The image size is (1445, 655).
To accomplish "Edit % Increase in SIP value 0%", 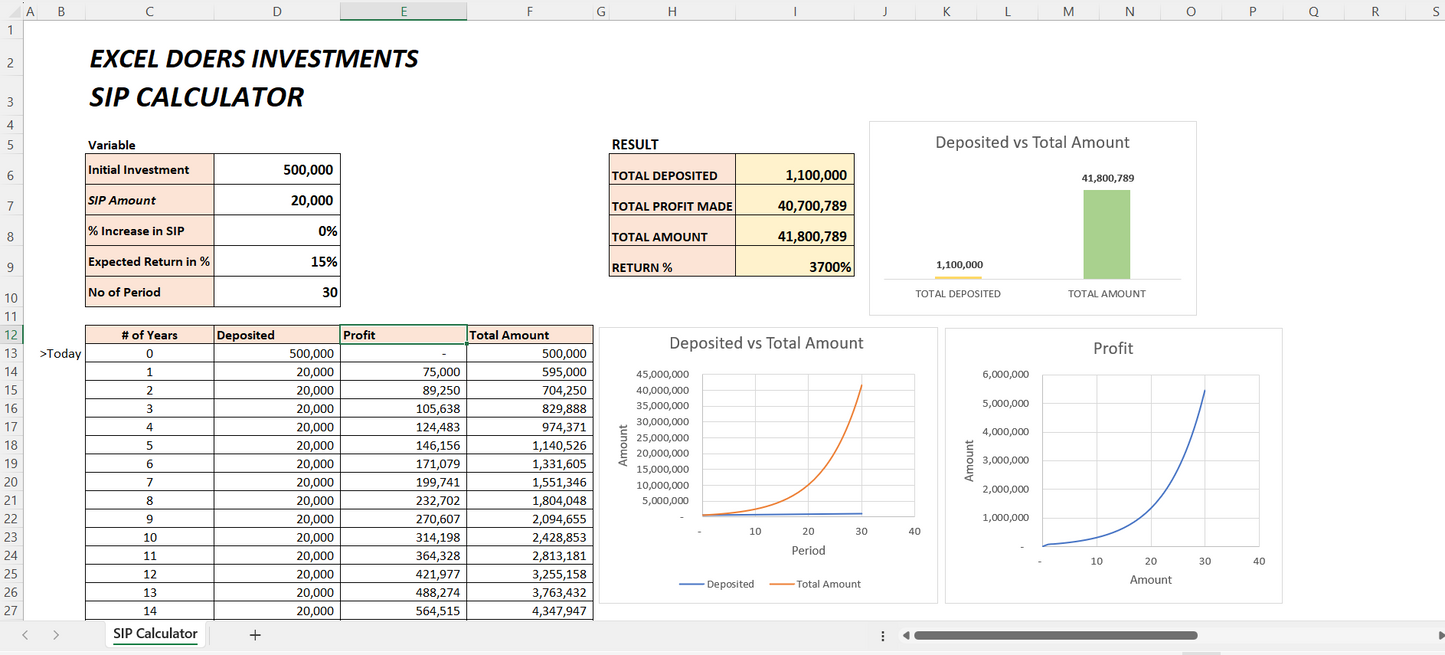I will point(277,231).
